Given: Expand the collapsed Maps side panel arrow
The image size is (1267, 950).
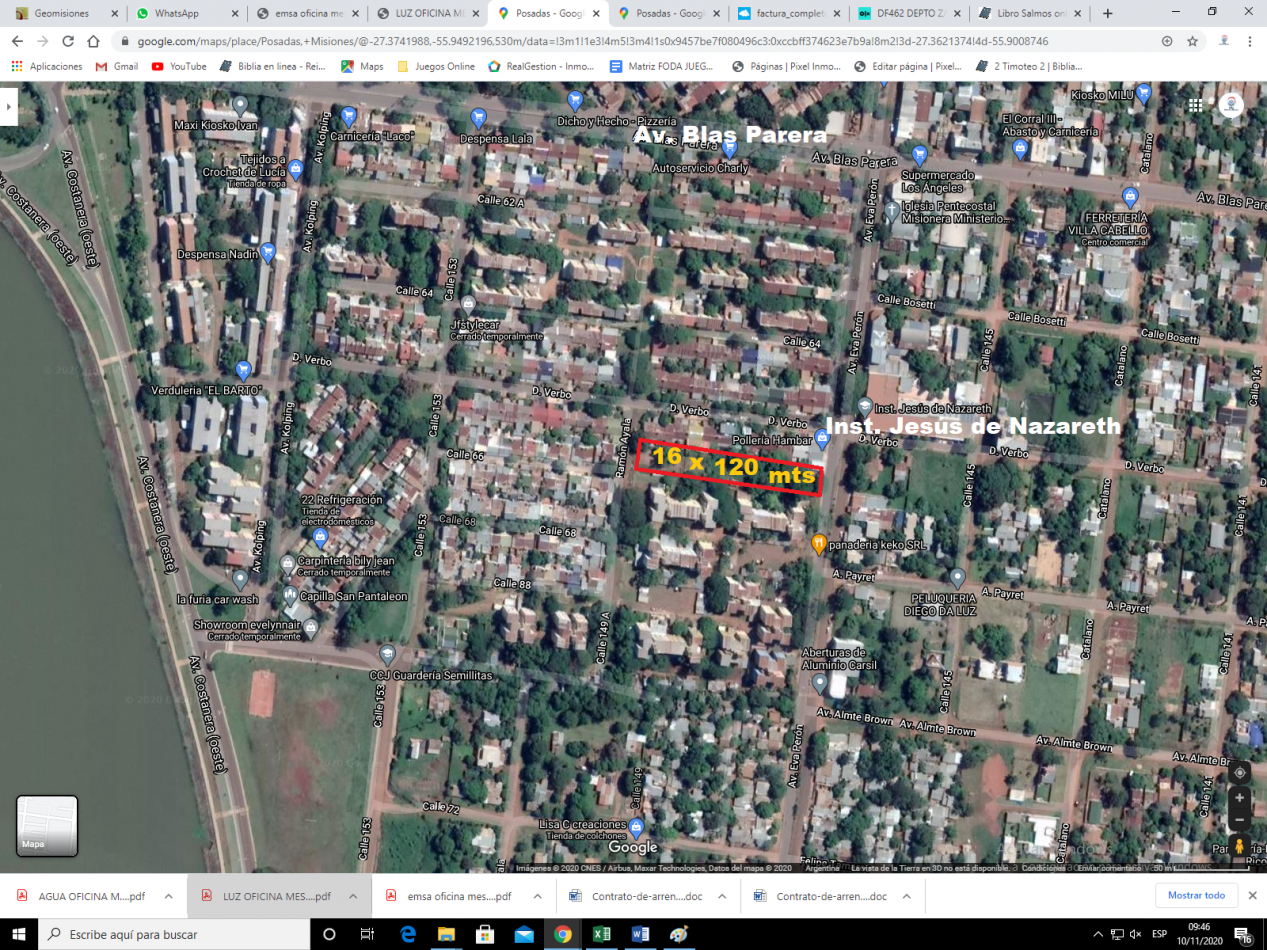Looking at the screenshot, I should pos(8,108).
